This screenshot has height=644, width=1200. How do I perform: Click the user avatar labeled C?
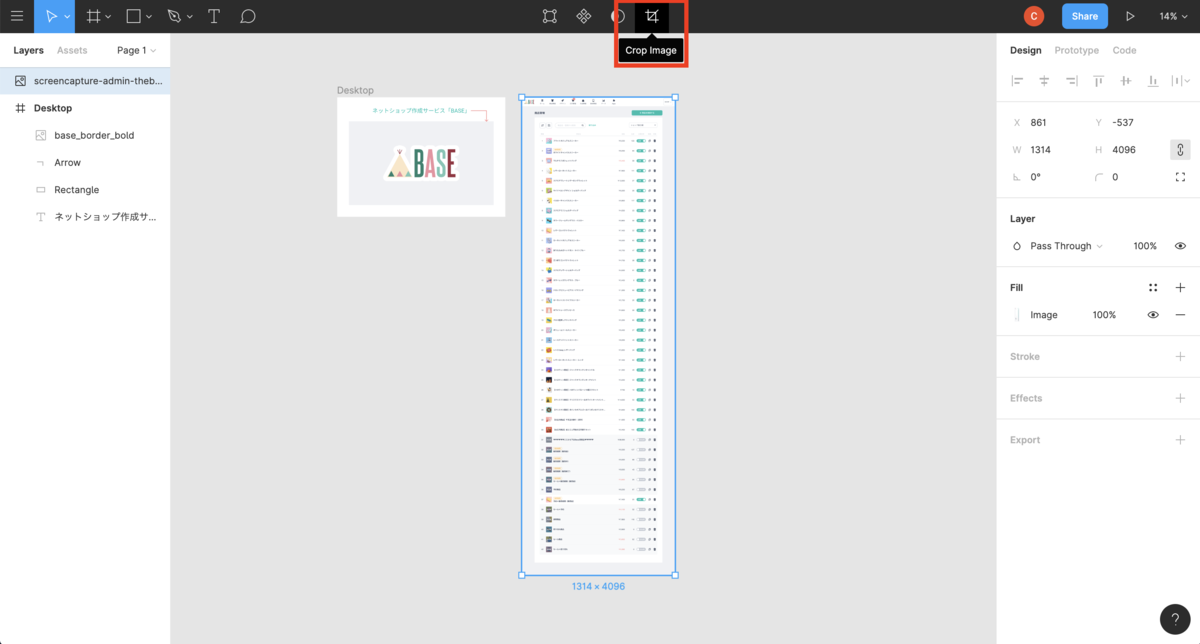click(1034, 16)
